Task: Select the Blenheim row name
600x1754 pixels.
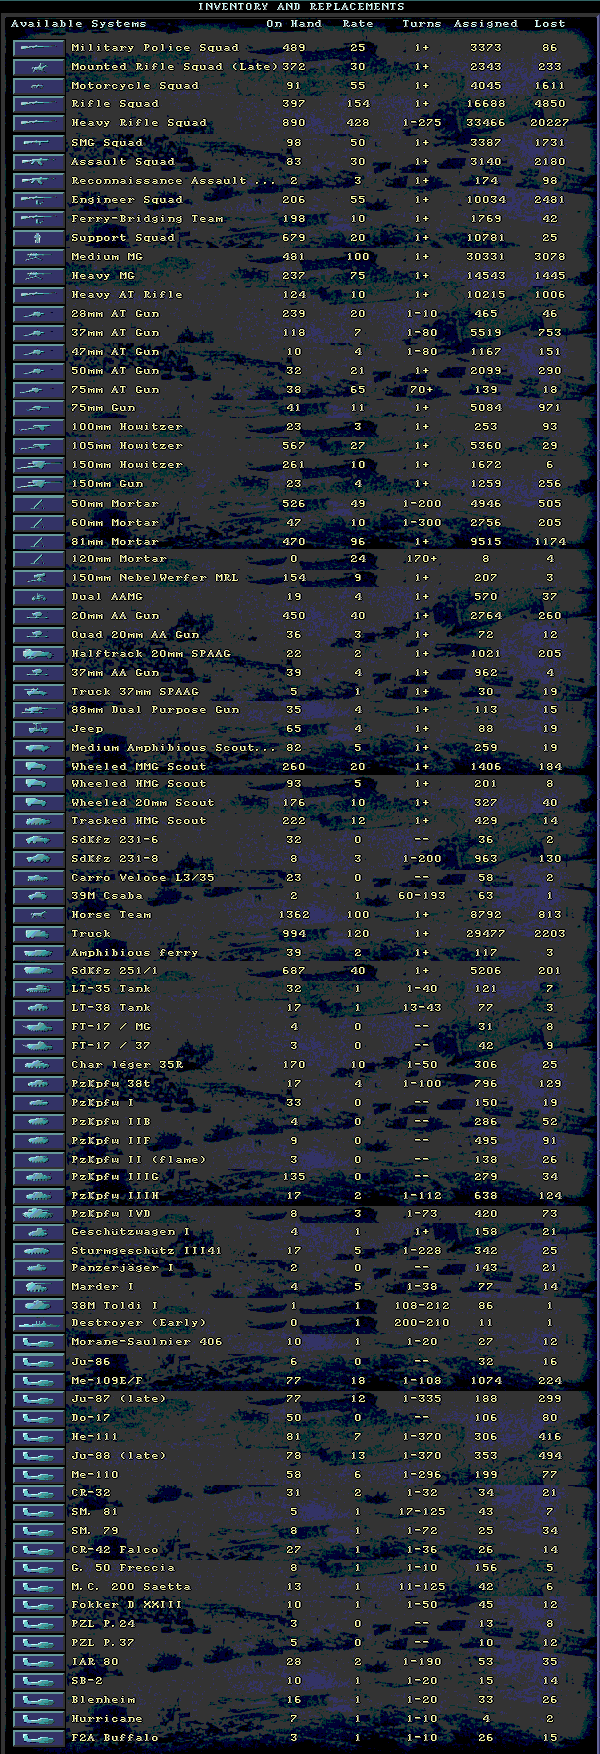Action: coord(103,1699)
